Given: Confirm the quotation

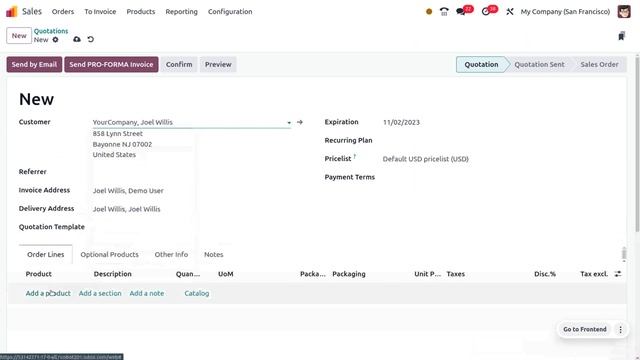Looking at the screenshot, I should click(x=179, y=64).
